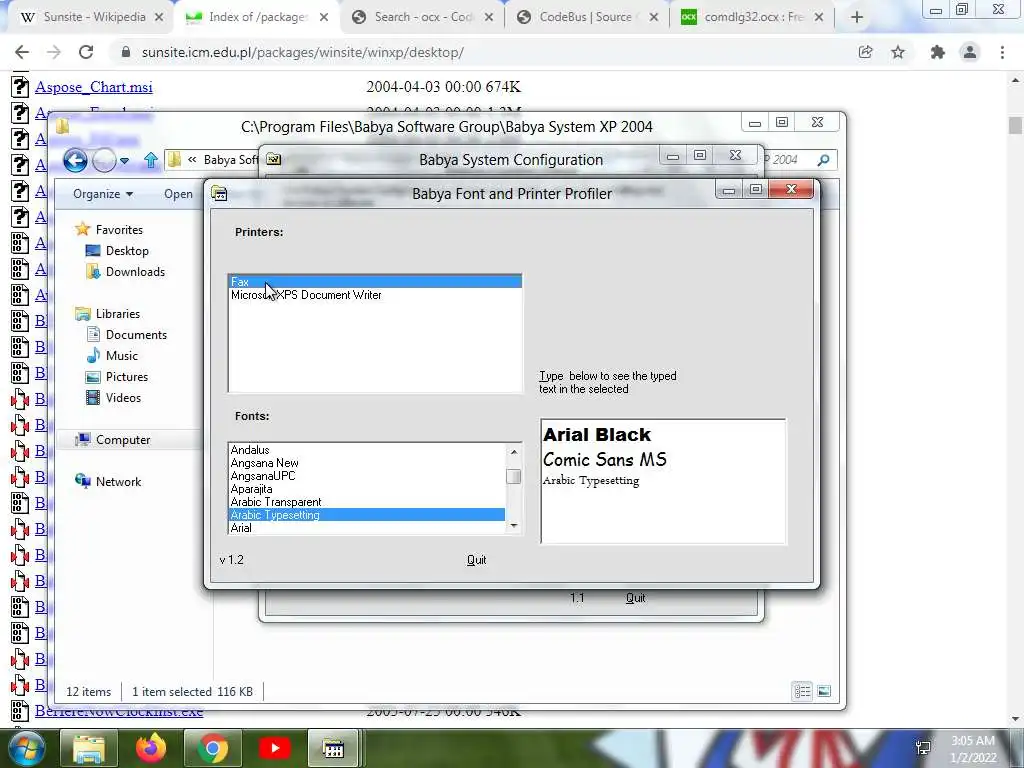Screen dimensions: 1024x768
Task: Open Aspose_Chart.msi link
Action: click(94, 87)
